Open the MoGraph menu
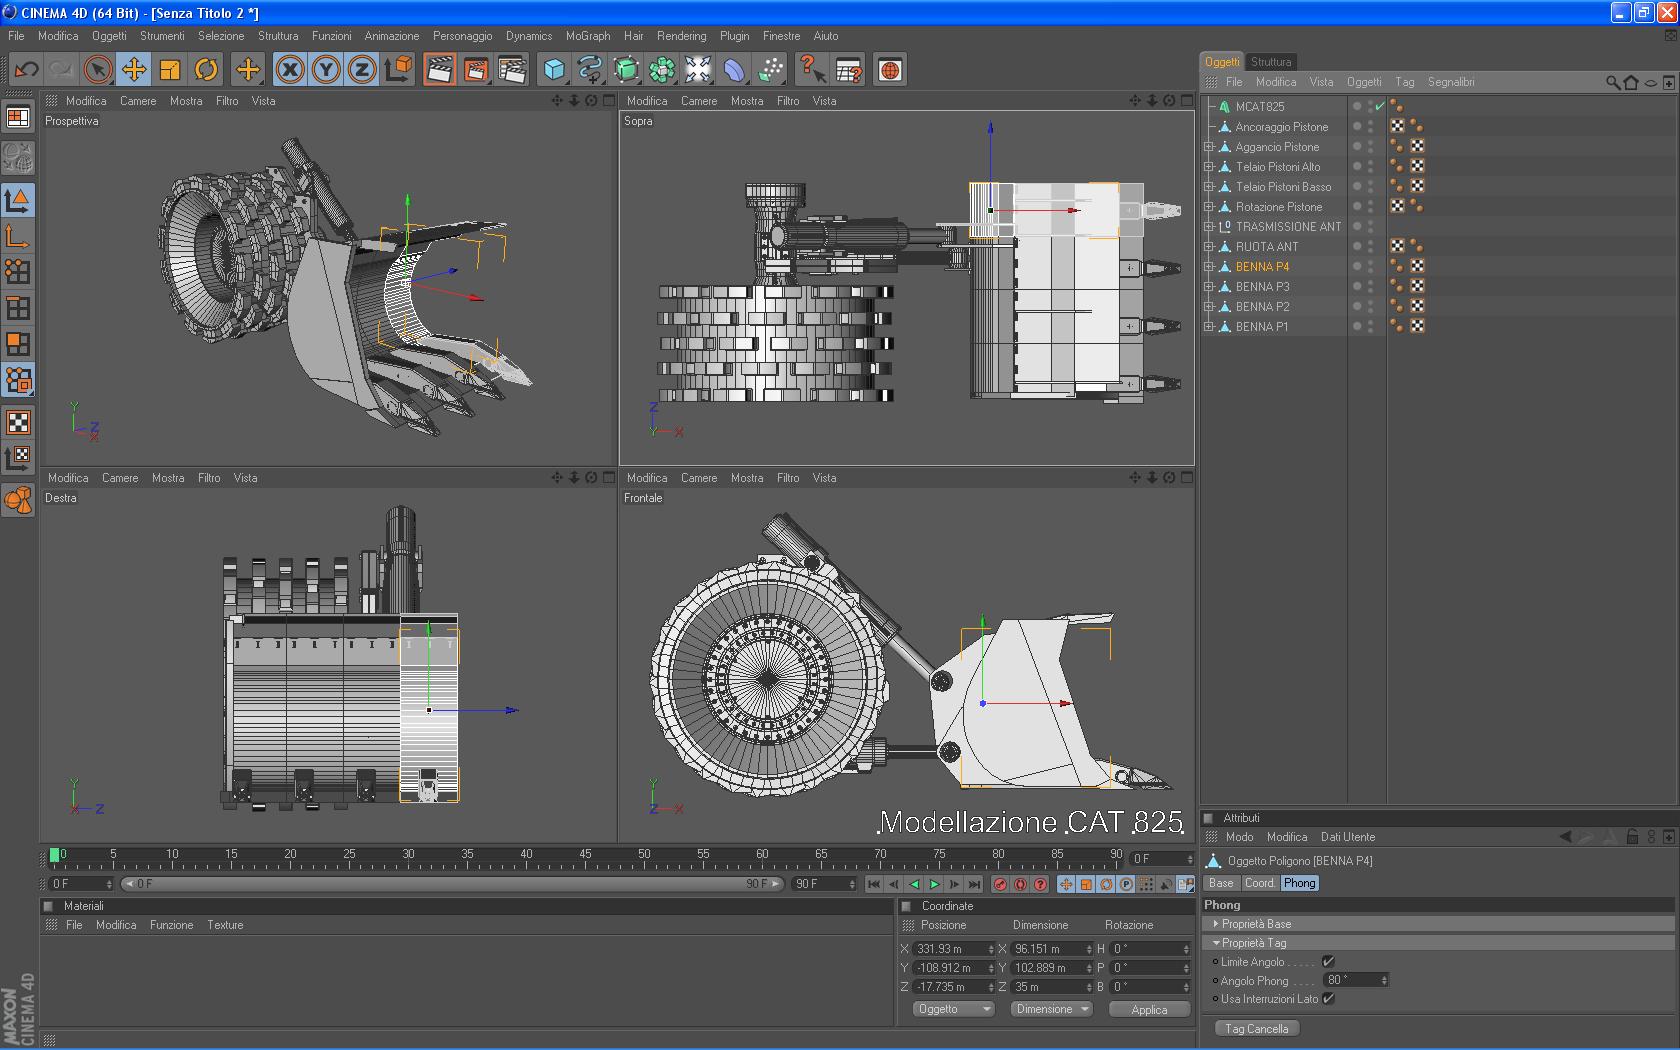 coord(587,36)
